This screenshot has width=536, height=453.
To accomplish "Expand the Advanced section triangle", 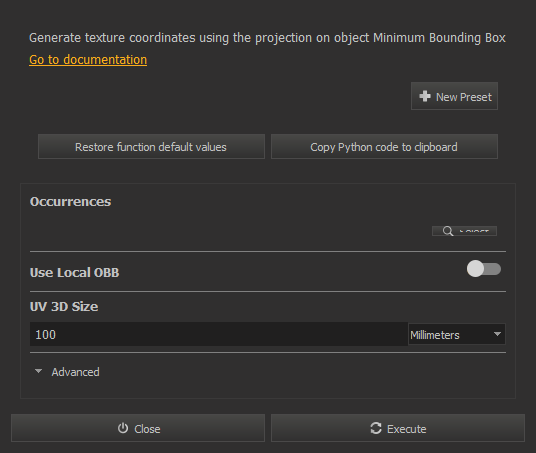I will click(38, 371).
